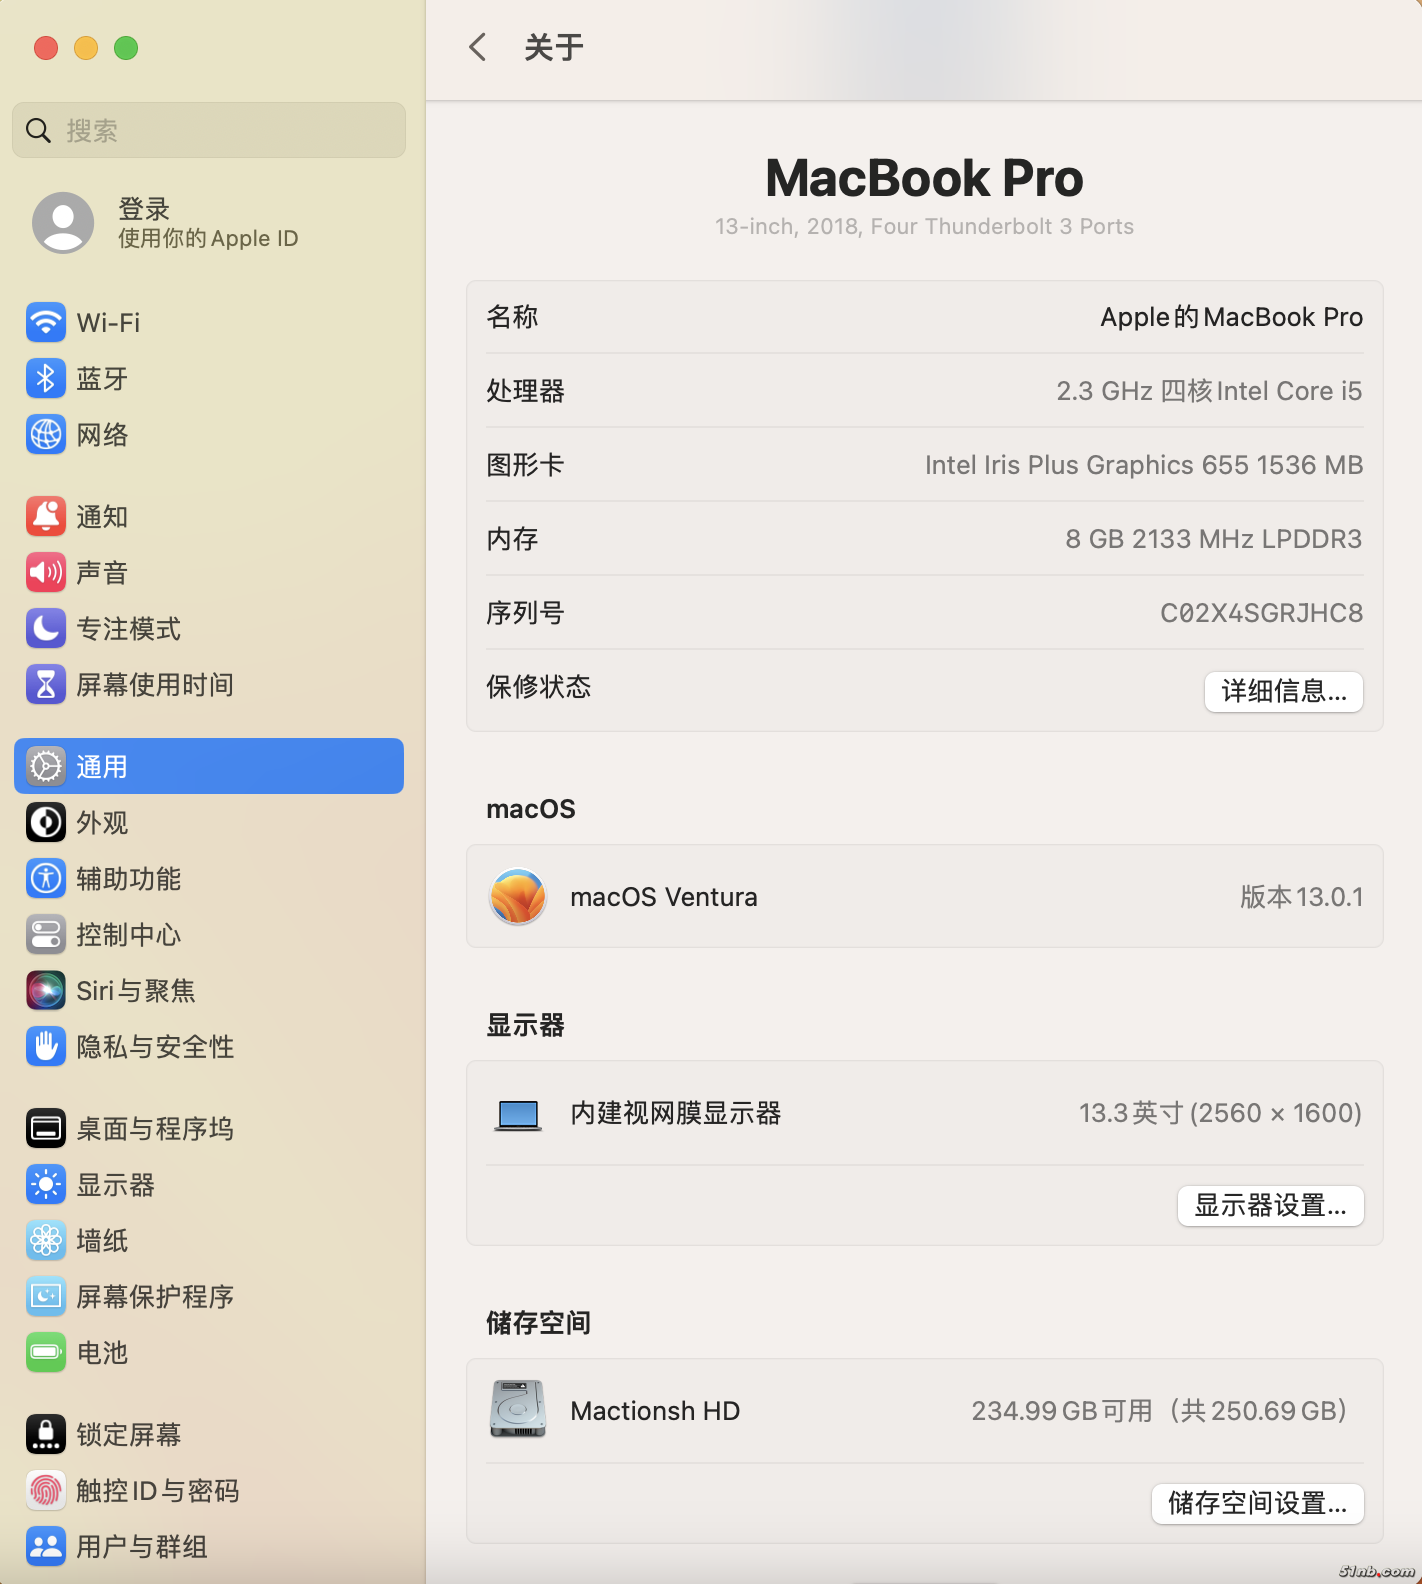Open the 显示器设置... button
Image resolution: width=1422 pixels, height=1584 pixels.
pos(1271,1205)
